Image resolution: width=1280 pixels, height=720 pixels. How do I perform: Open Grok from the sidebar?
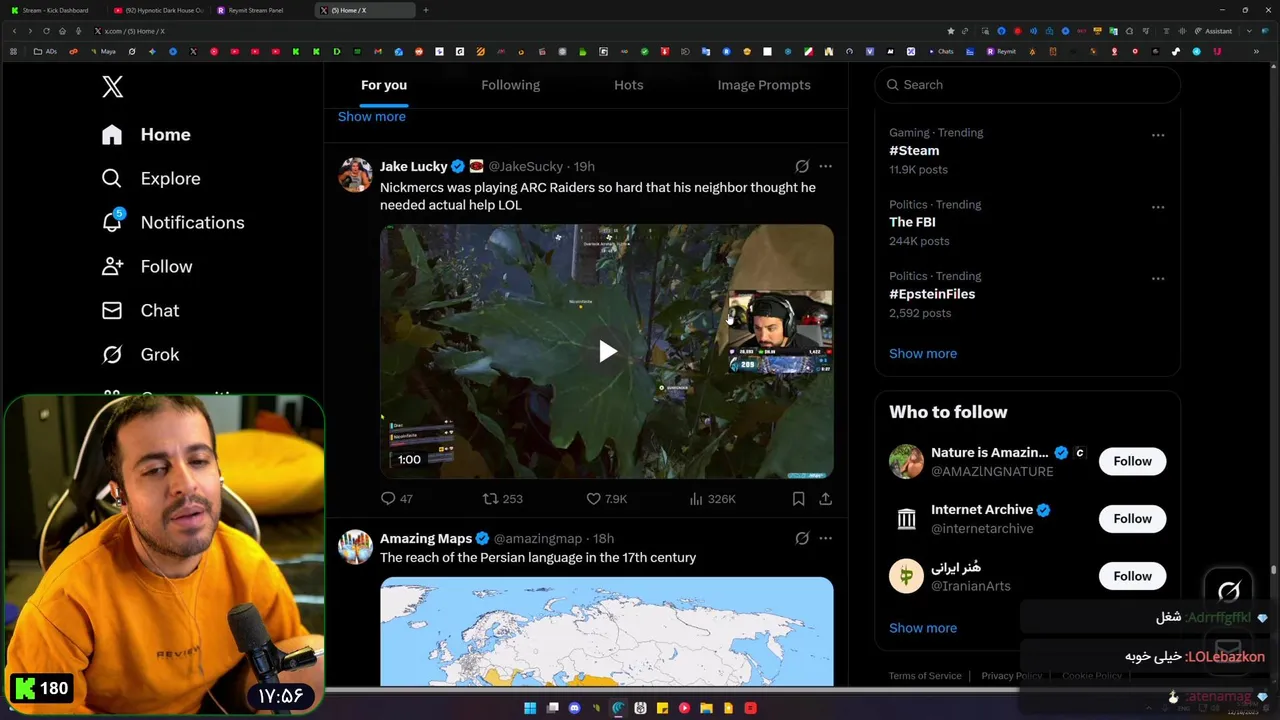[141, 354]
